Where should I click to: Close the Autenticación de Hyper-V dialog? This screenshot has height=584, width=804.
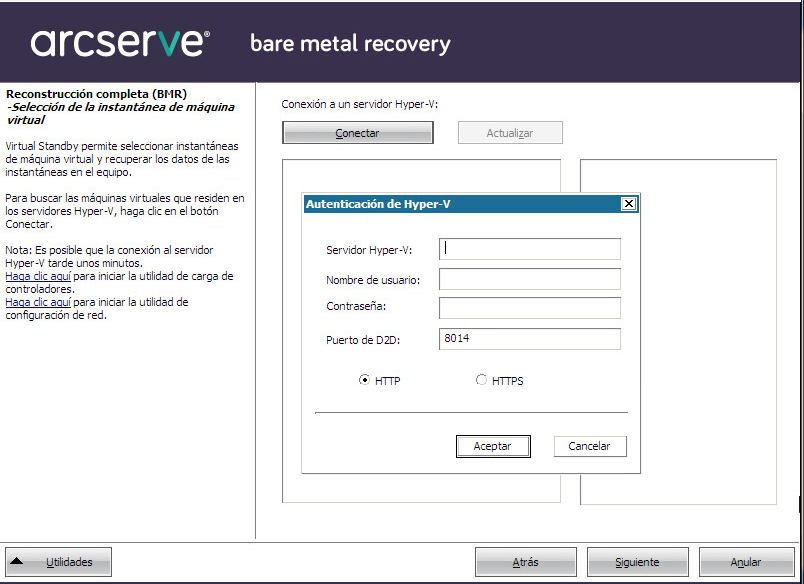[x=629, y=204]
